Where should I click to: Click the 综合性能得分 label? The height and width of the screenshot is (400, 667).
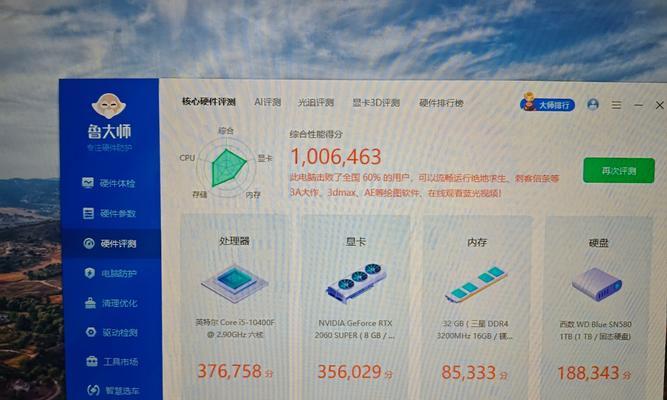pyautogui.click(x=316, y=134)
